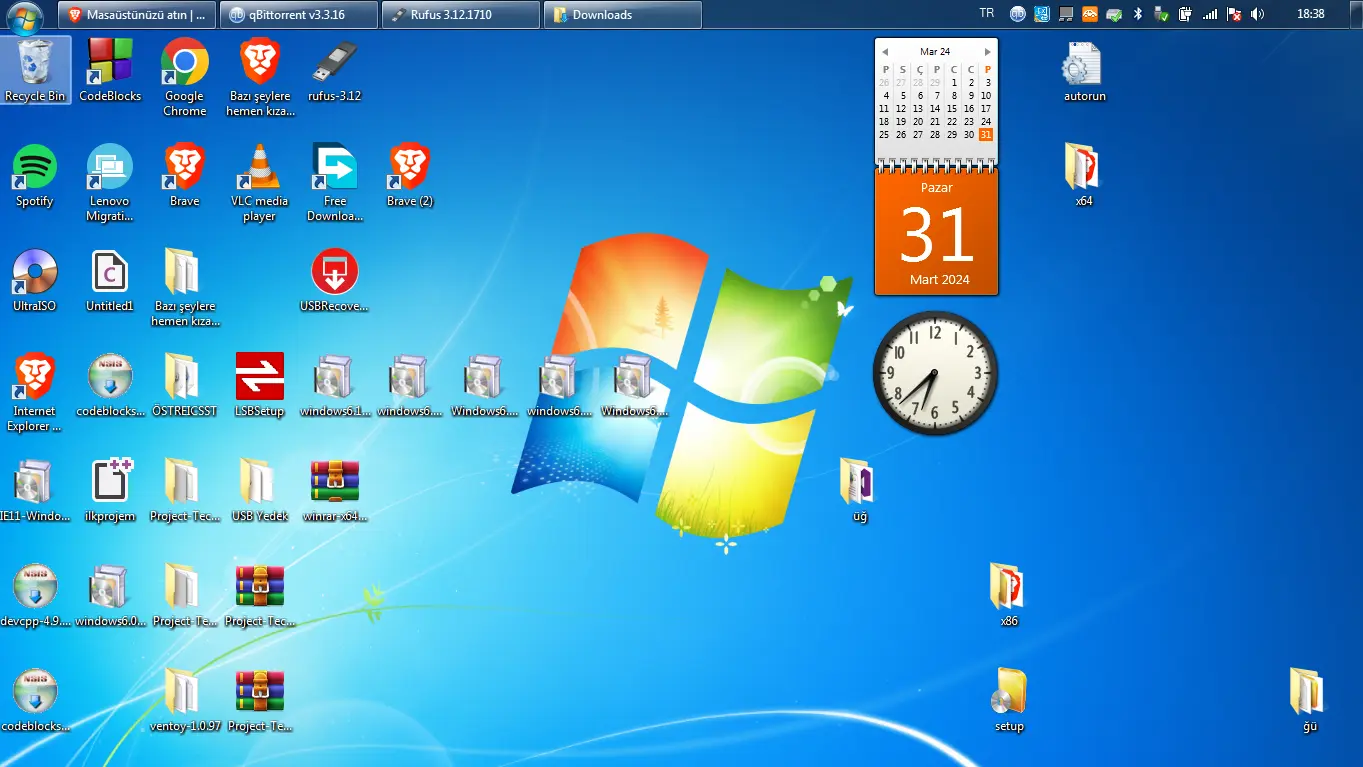Select the ventoy-1.0.97 folder
Screen dimensions: 1363x767
coord(185,700)
